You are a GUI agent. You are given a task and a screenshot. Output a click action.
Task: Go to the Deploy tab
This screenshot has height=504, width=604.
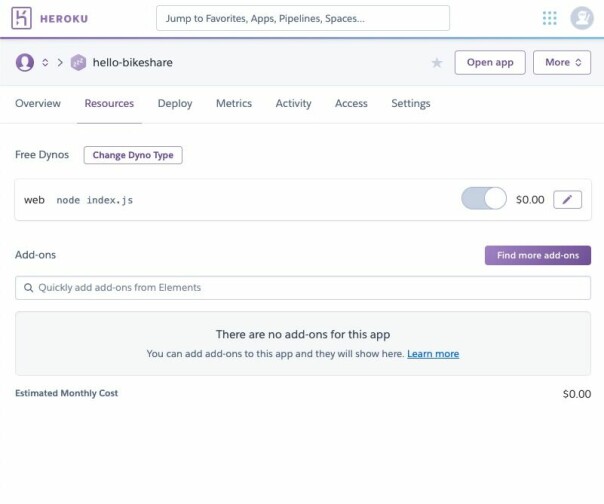point(175,103)
